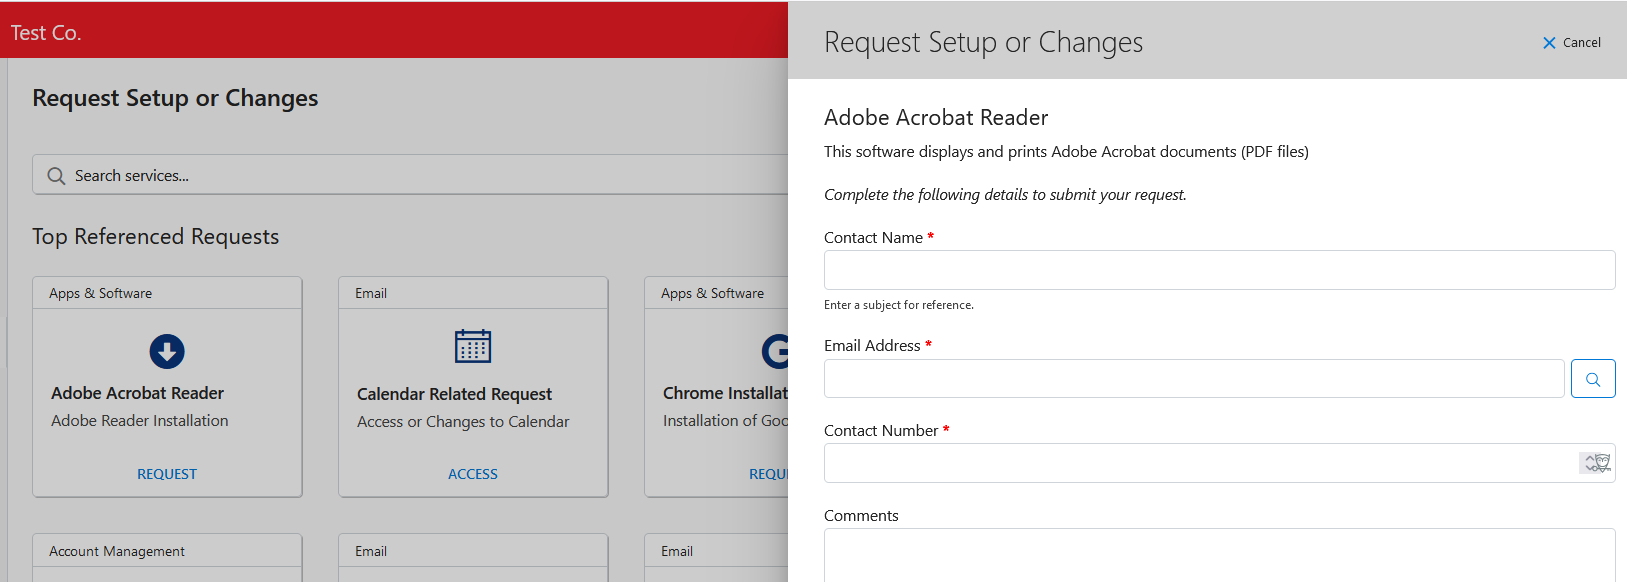
Task: Cancel the Request Setup or Changes panel
Action: click(x=1571, y=43)
